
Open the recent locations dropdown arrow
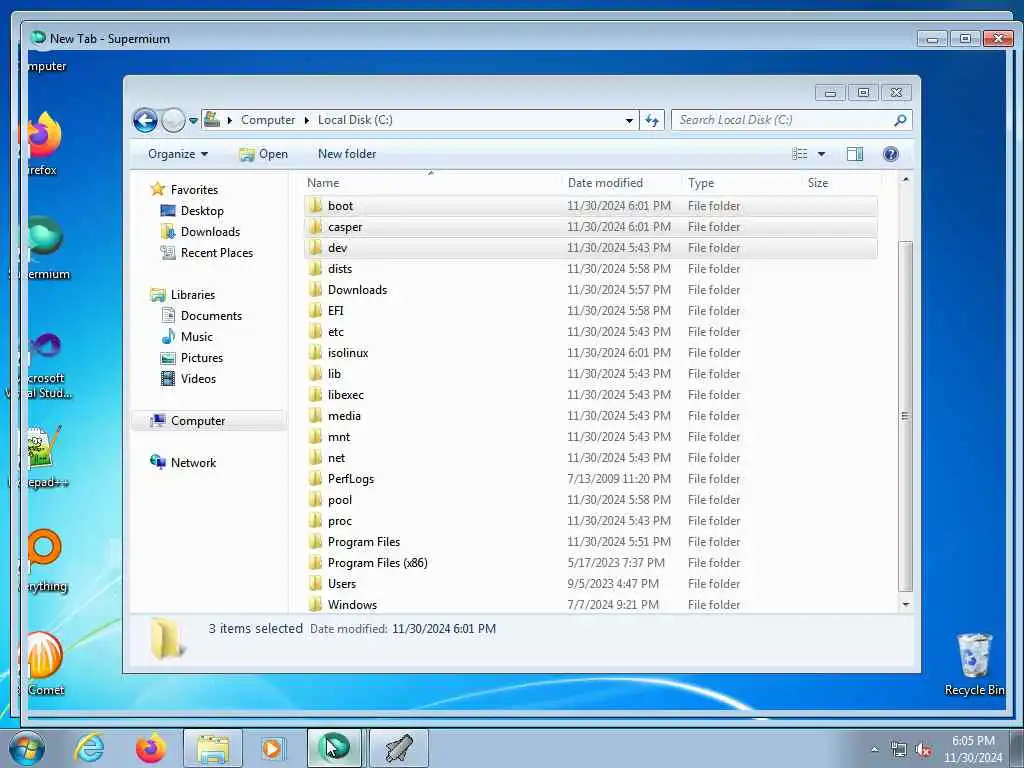coord(193,120)
